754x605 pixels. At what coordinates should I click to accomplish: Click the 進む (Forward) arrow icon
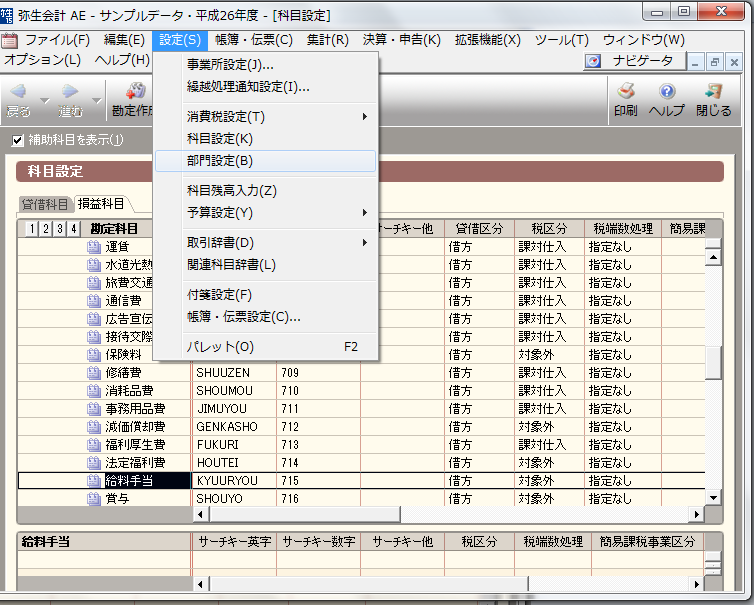point(70,92)
